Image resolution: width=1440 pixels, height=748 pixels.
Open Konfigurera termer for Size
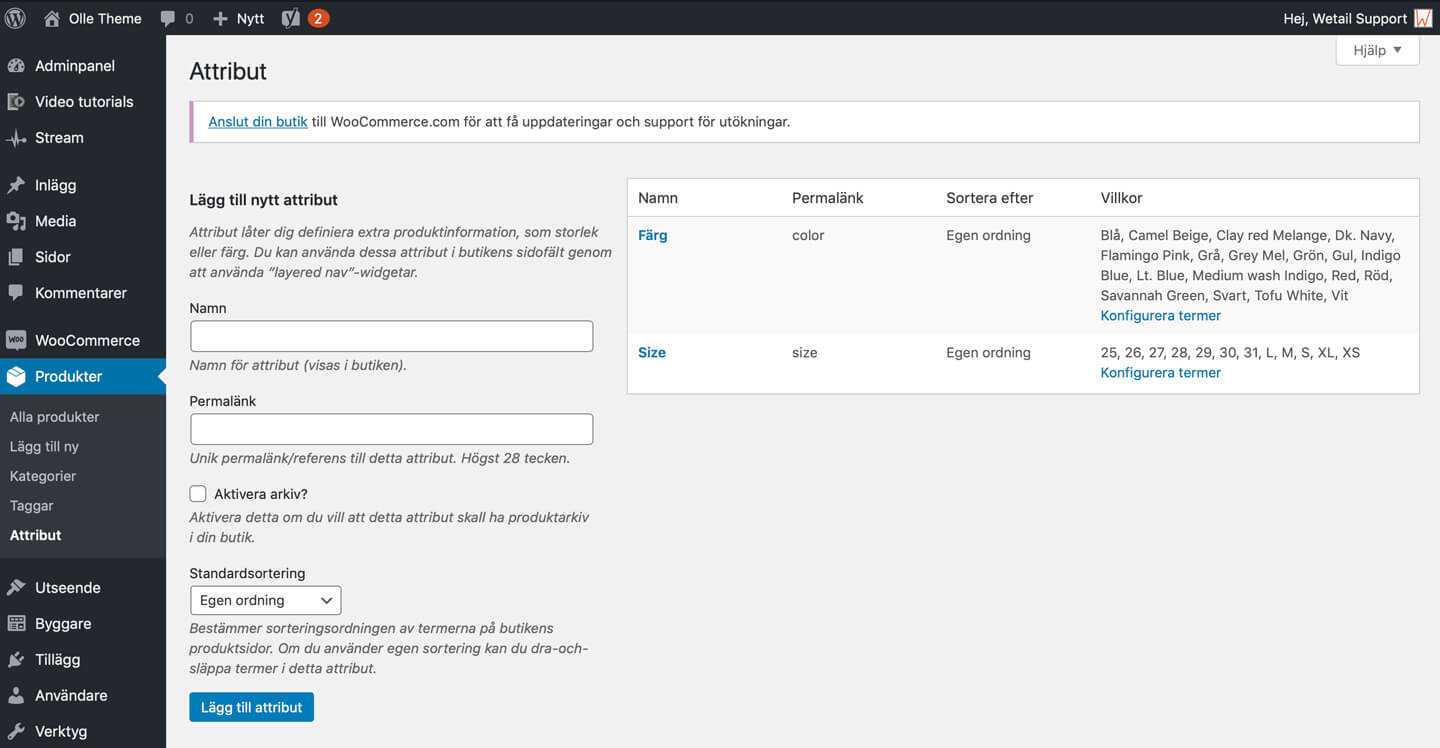1160,373
